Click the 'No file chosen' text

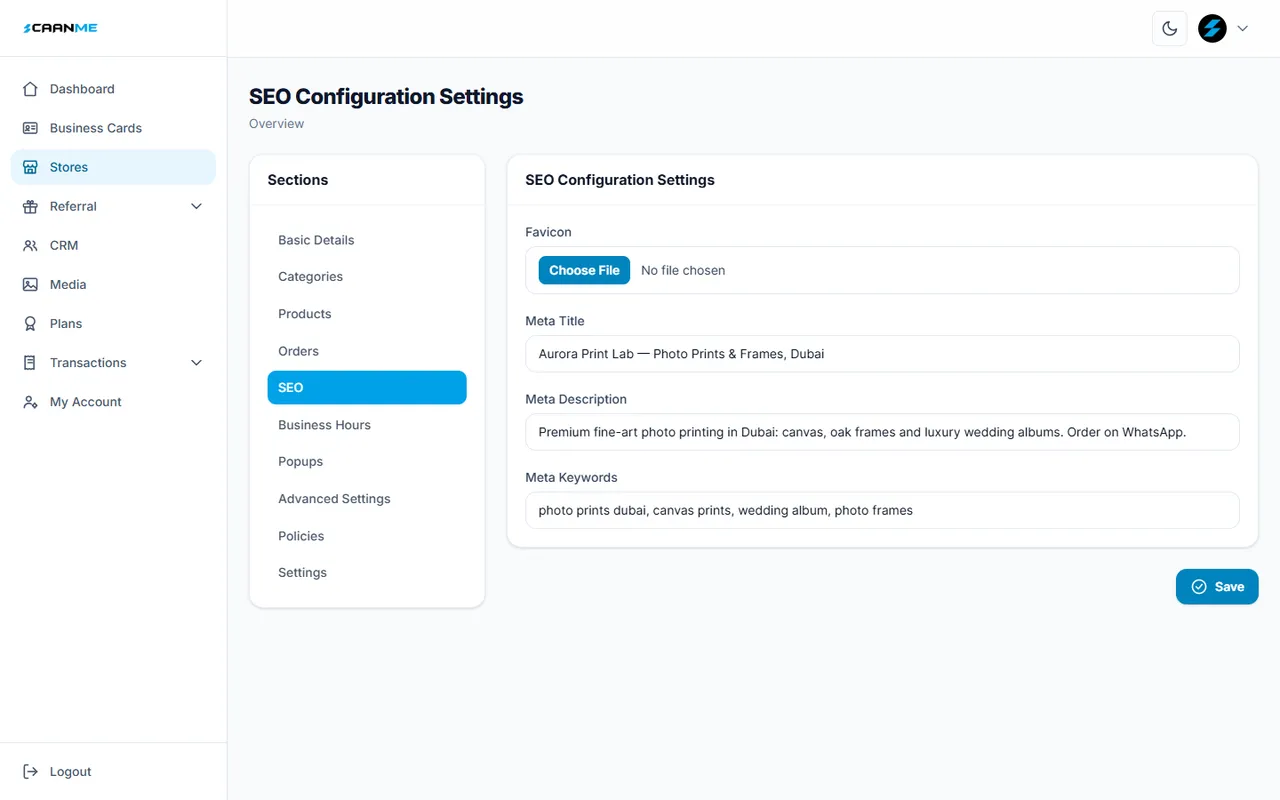pos(683,270)
